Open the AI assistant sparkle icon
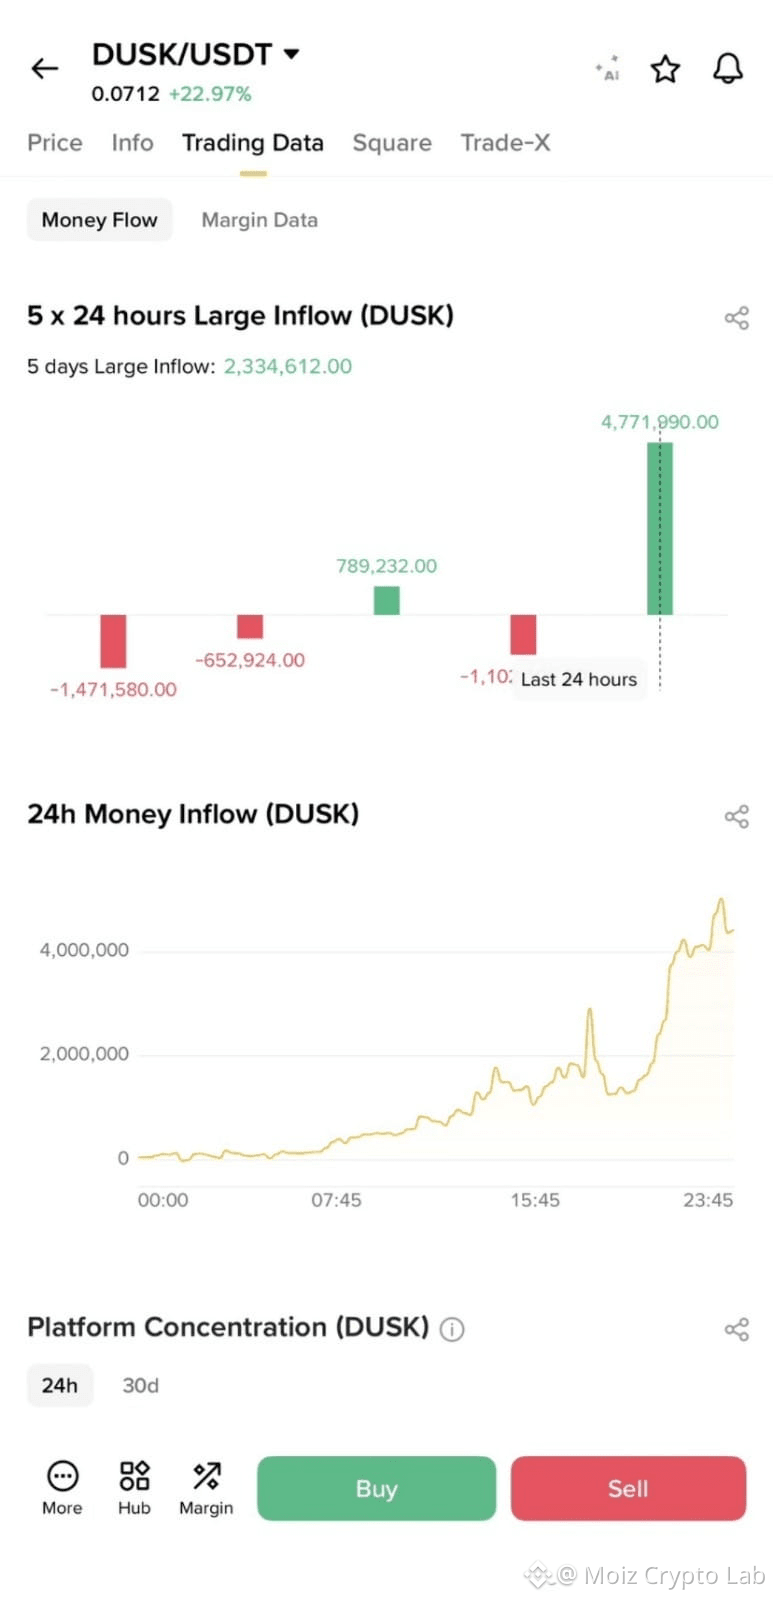773x1600 pixels. click(608, 68)
